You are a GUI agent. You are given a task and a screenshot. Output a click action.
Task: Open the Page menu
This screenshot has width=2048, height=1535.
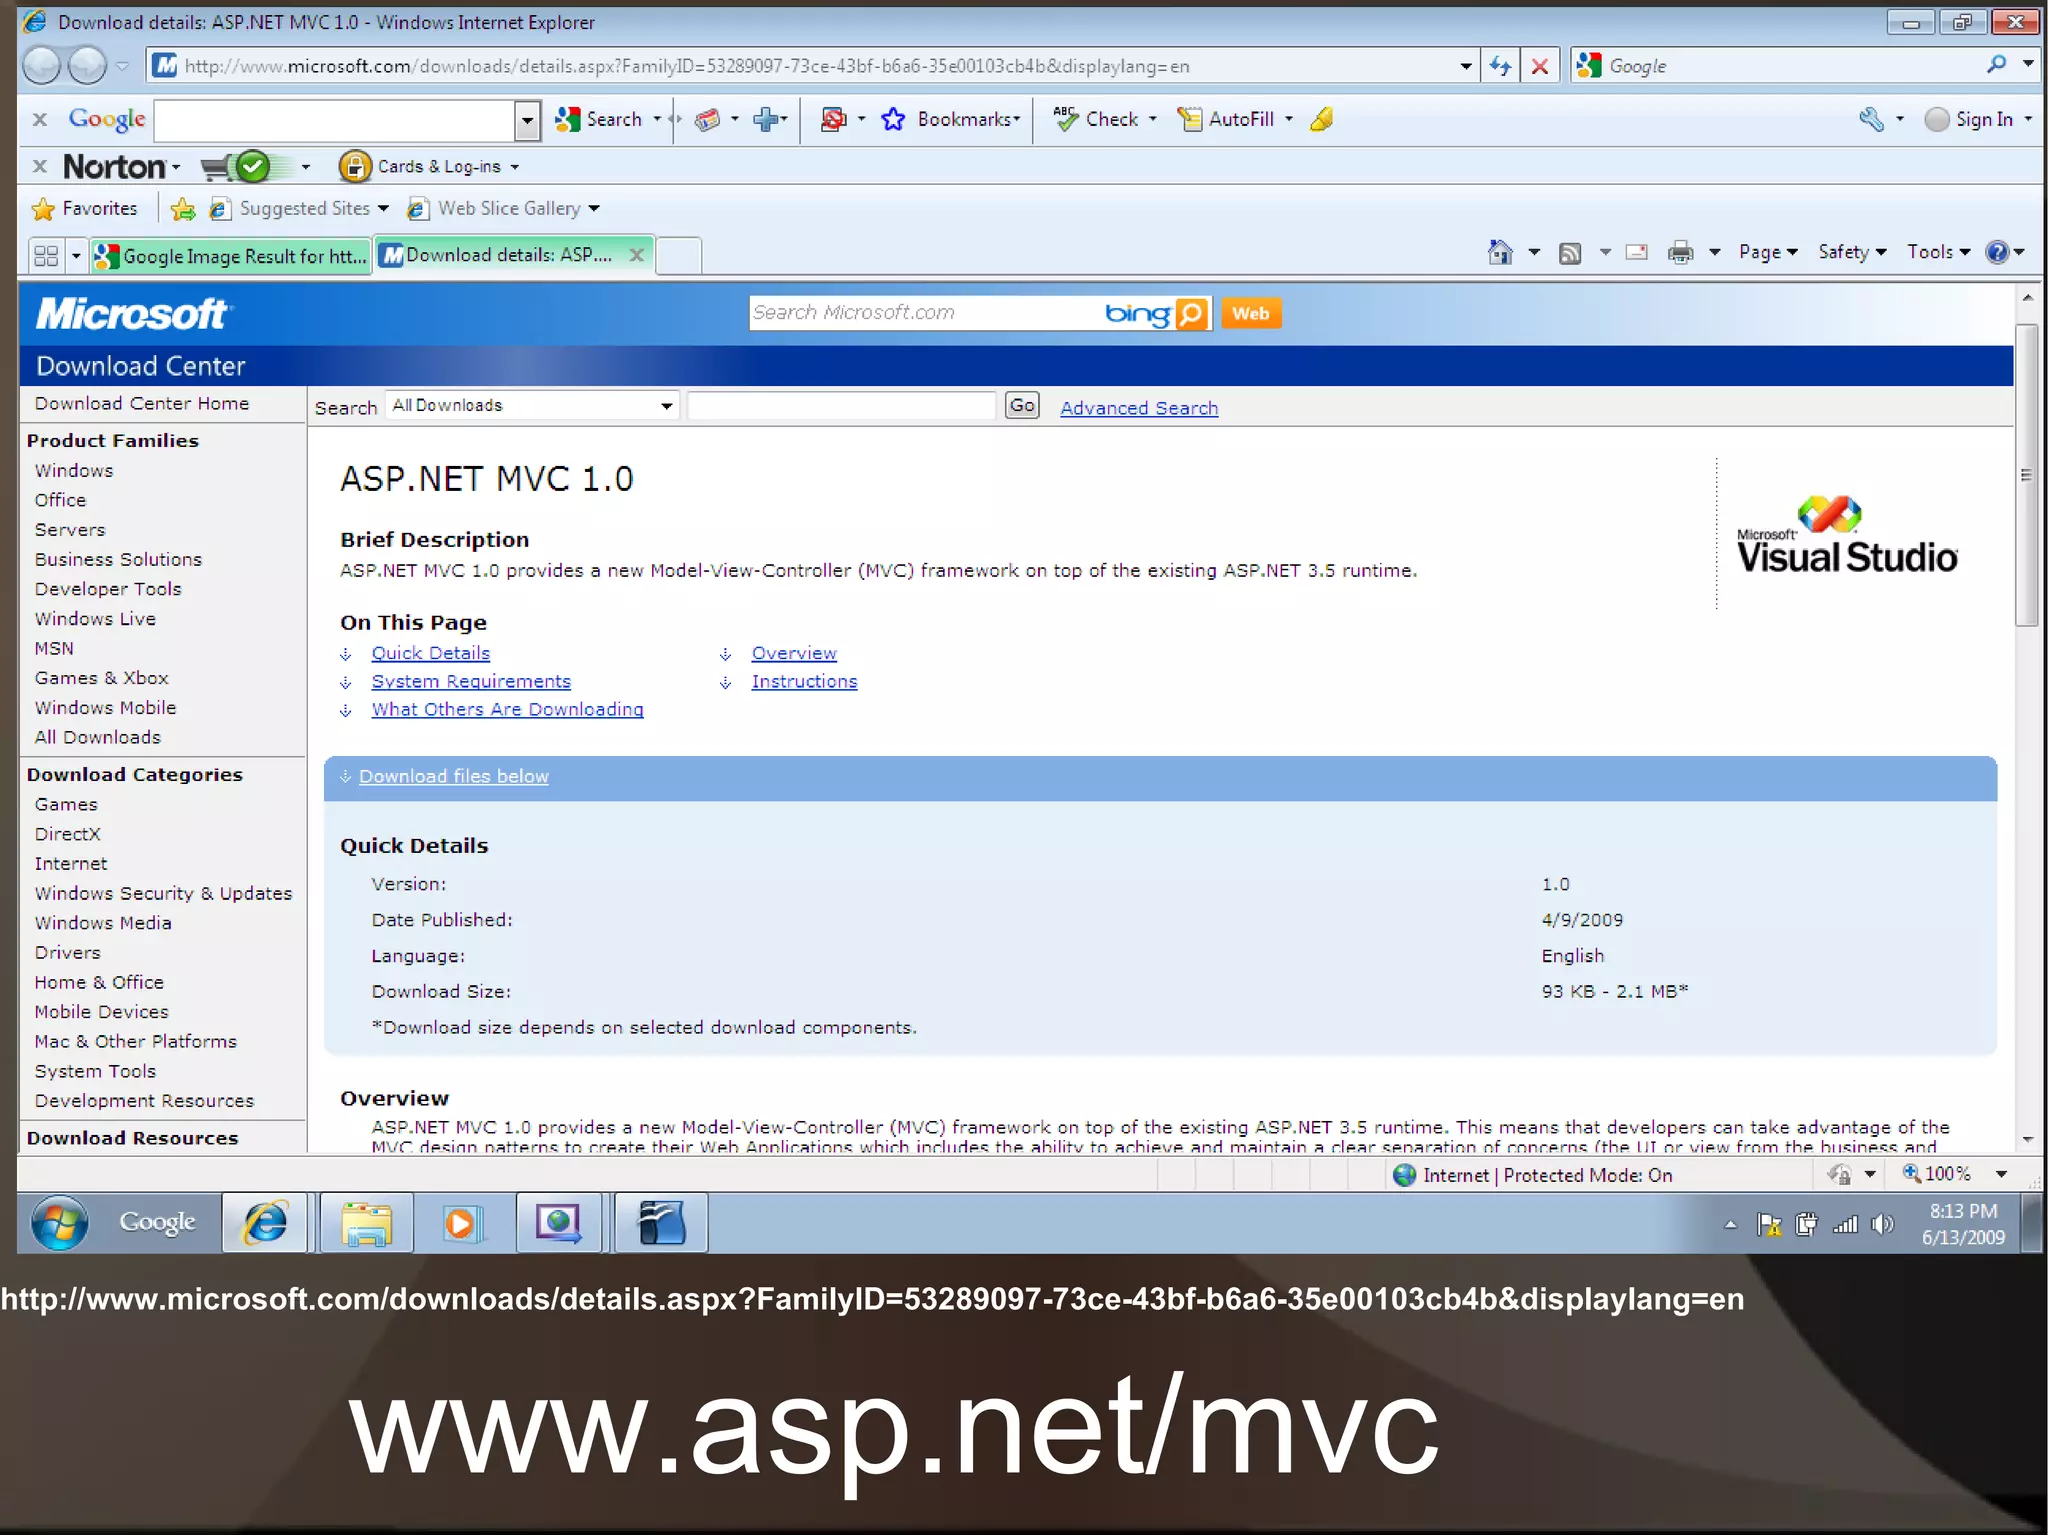pyautogui.click(x=1767, y=252)
